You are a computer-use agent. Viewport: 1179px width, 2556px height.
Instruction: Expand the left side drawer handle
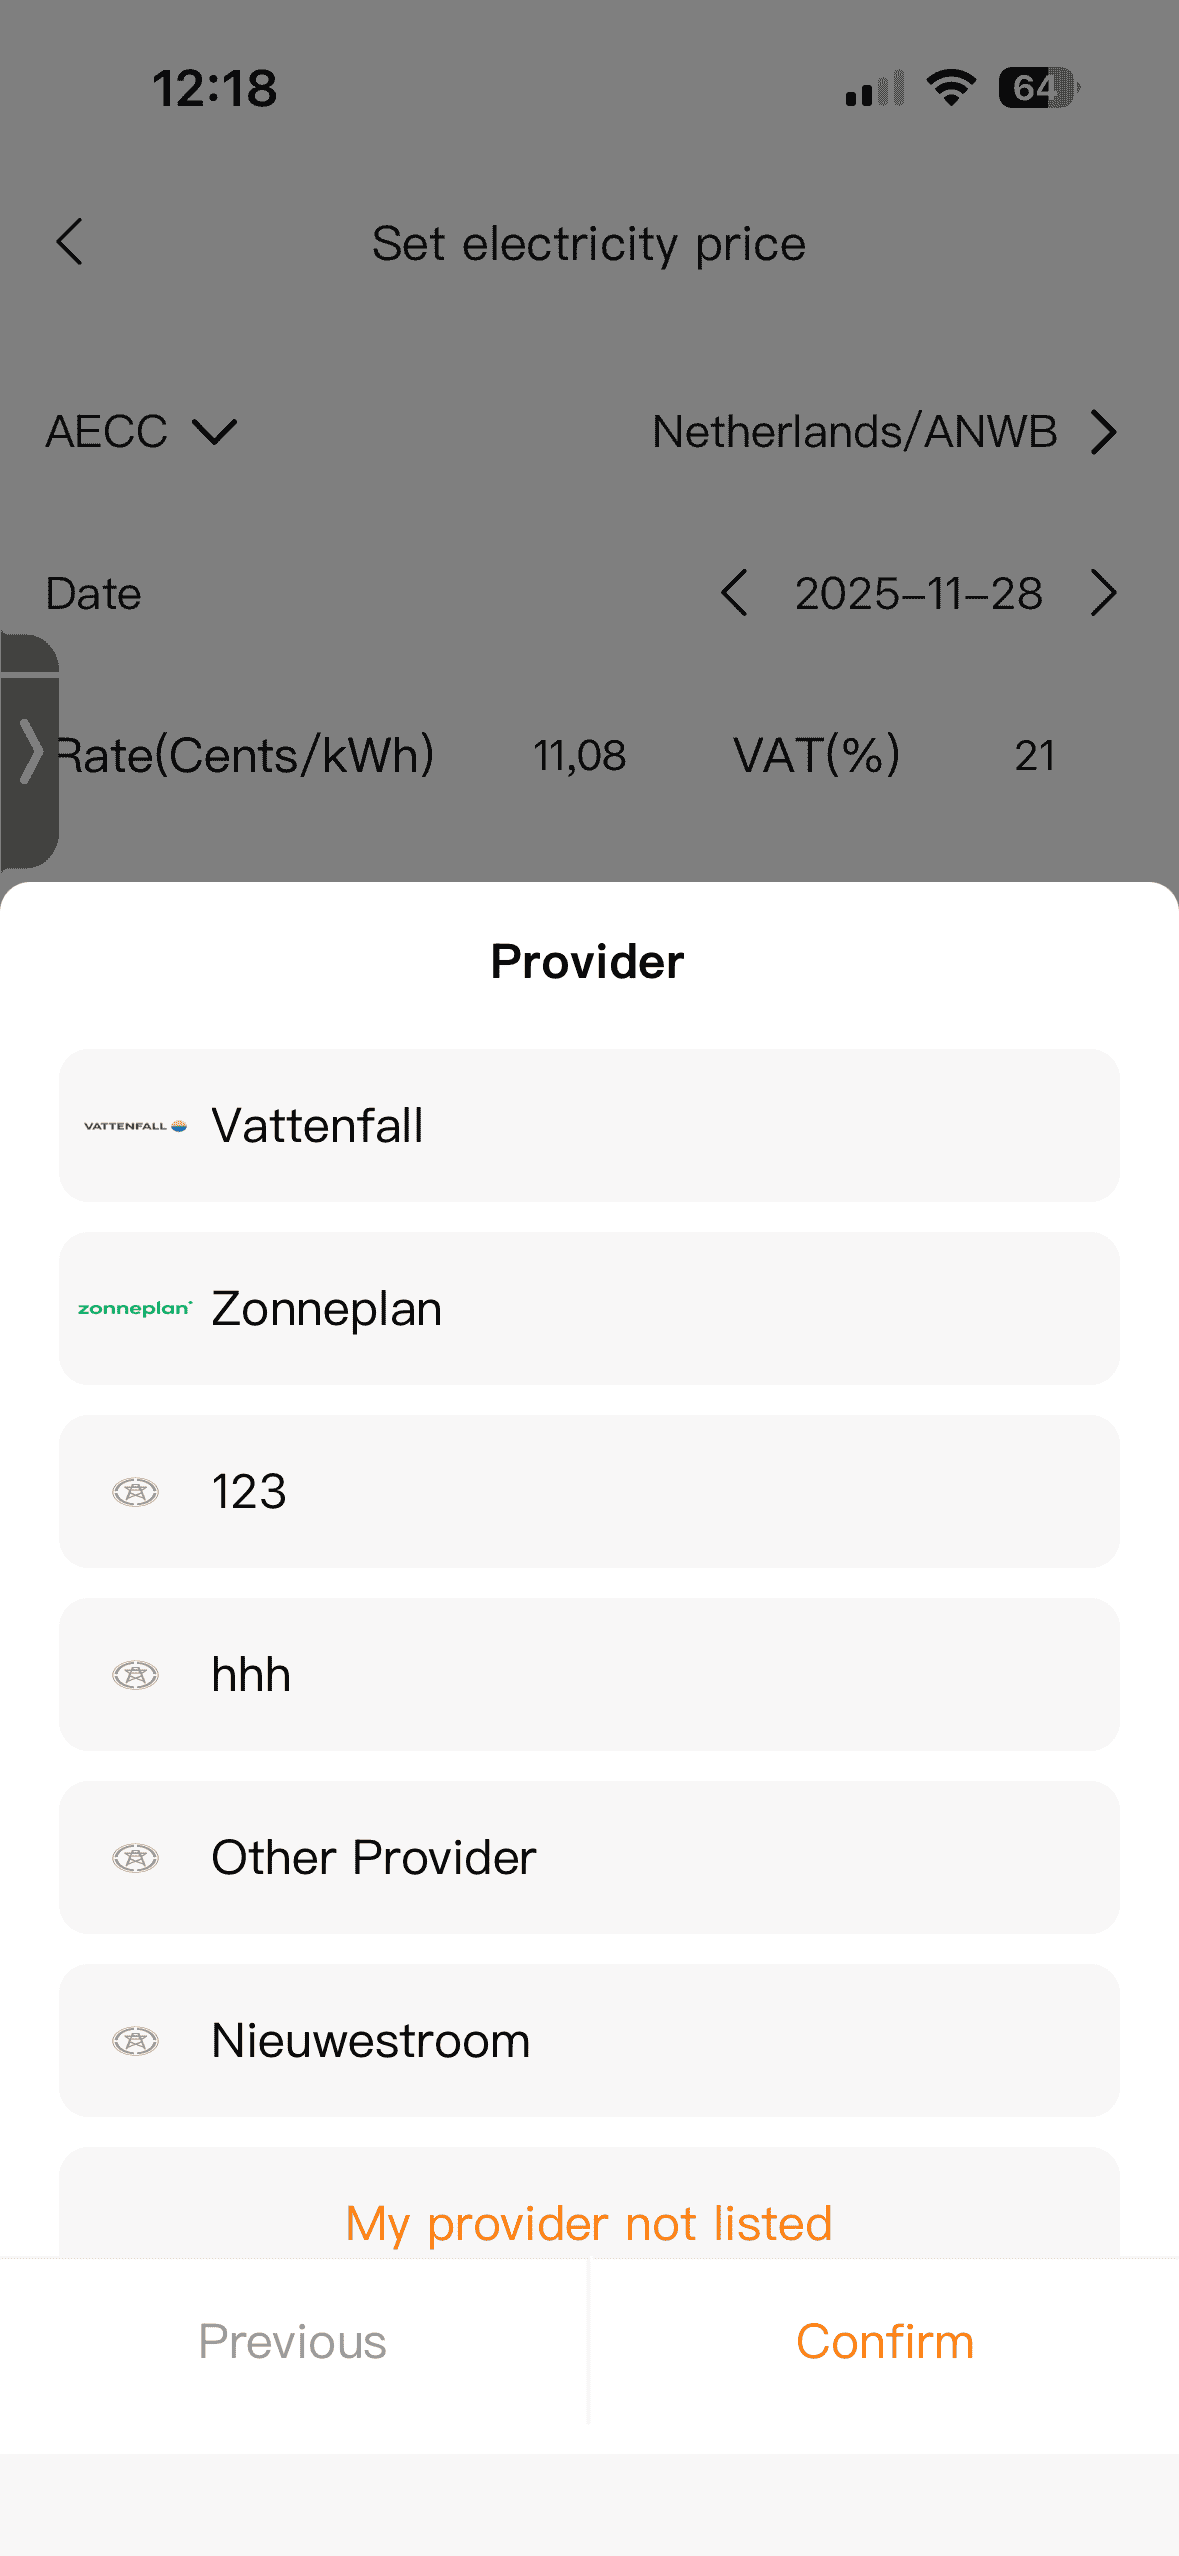30,751
